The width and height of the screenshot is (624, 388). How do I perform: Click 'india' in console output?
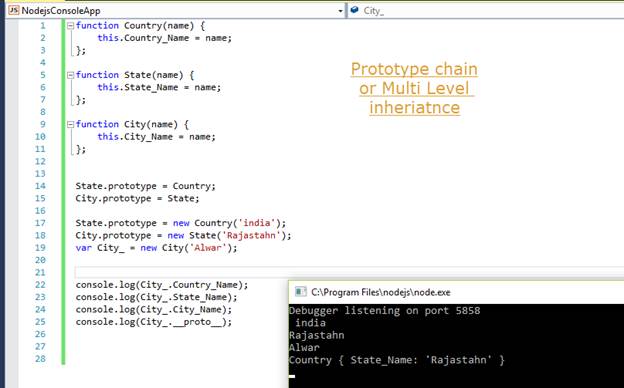(x=310, y=323)
